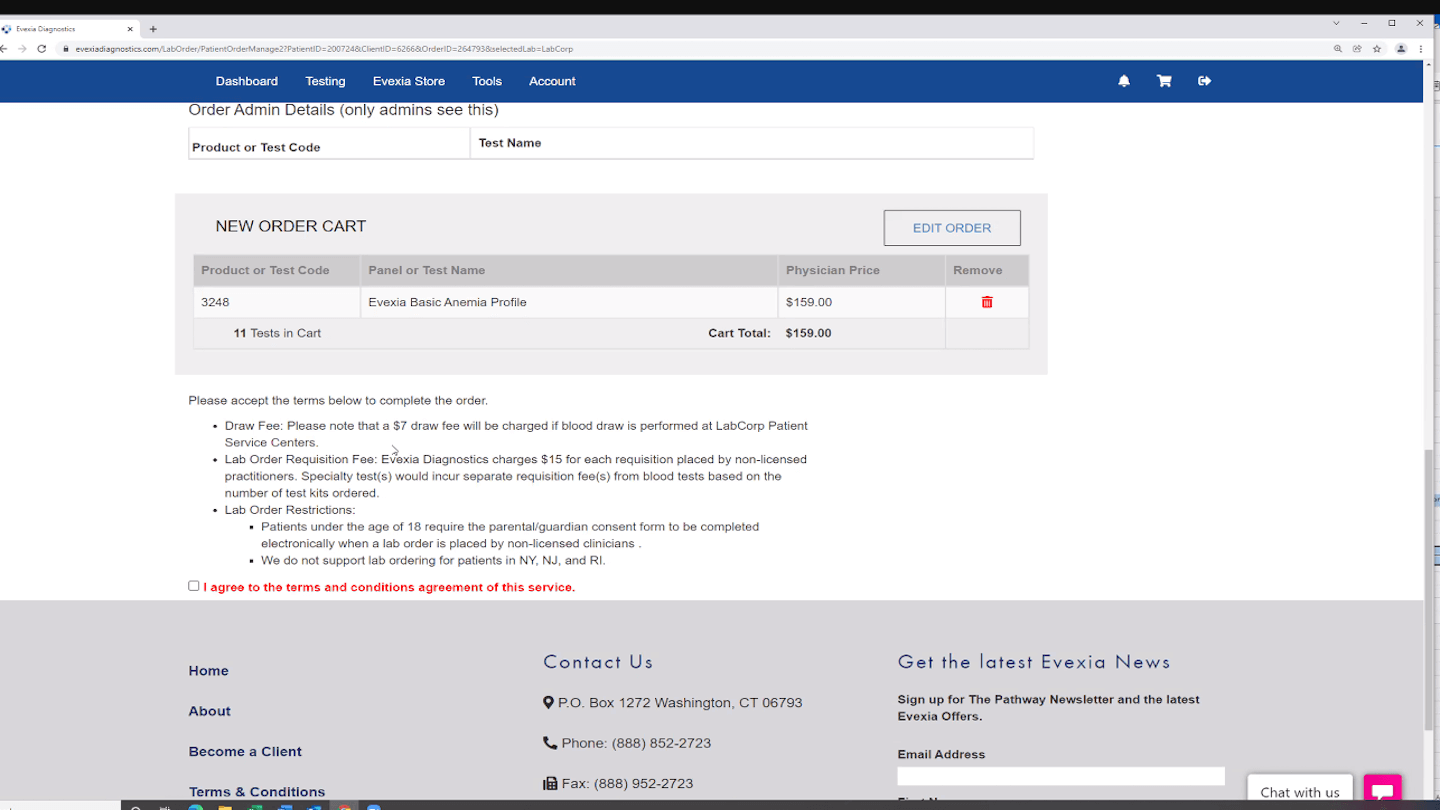Click the page vertical scrollbar thumb
This screenshot has height=810, width=1440.
pyautogui.click(x=1428, y=590)
